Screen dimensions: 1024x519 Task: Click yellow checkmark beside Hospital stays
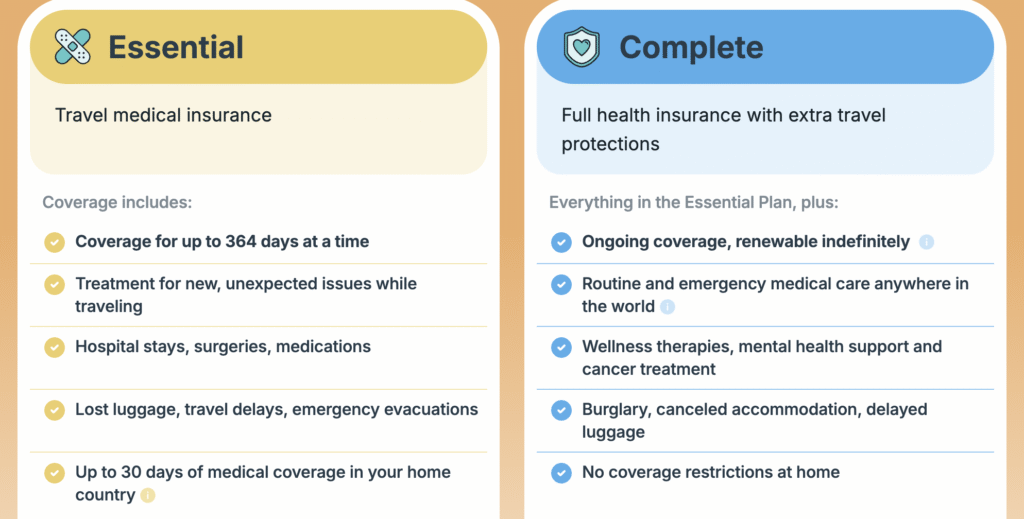pos(55,347)
